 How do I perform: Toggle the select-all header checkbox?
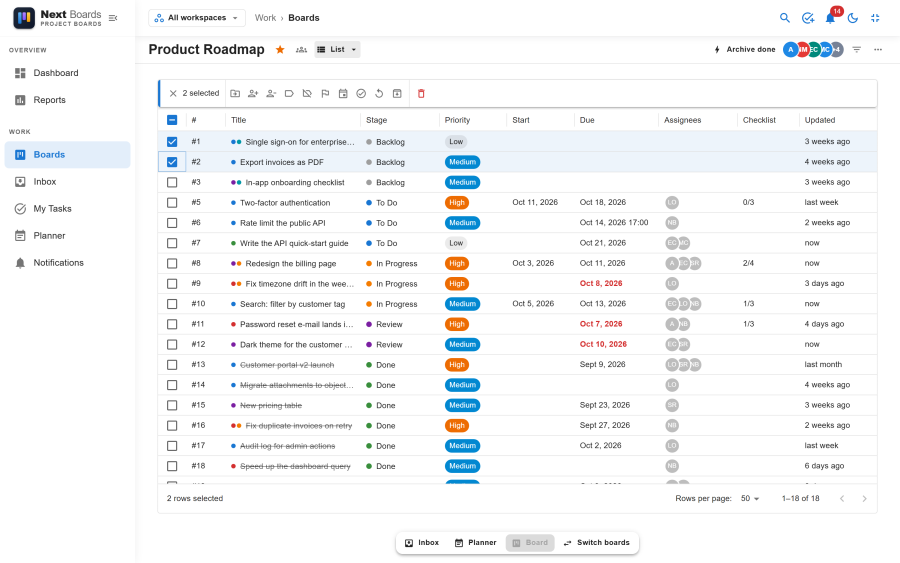(x=172, y=120)
